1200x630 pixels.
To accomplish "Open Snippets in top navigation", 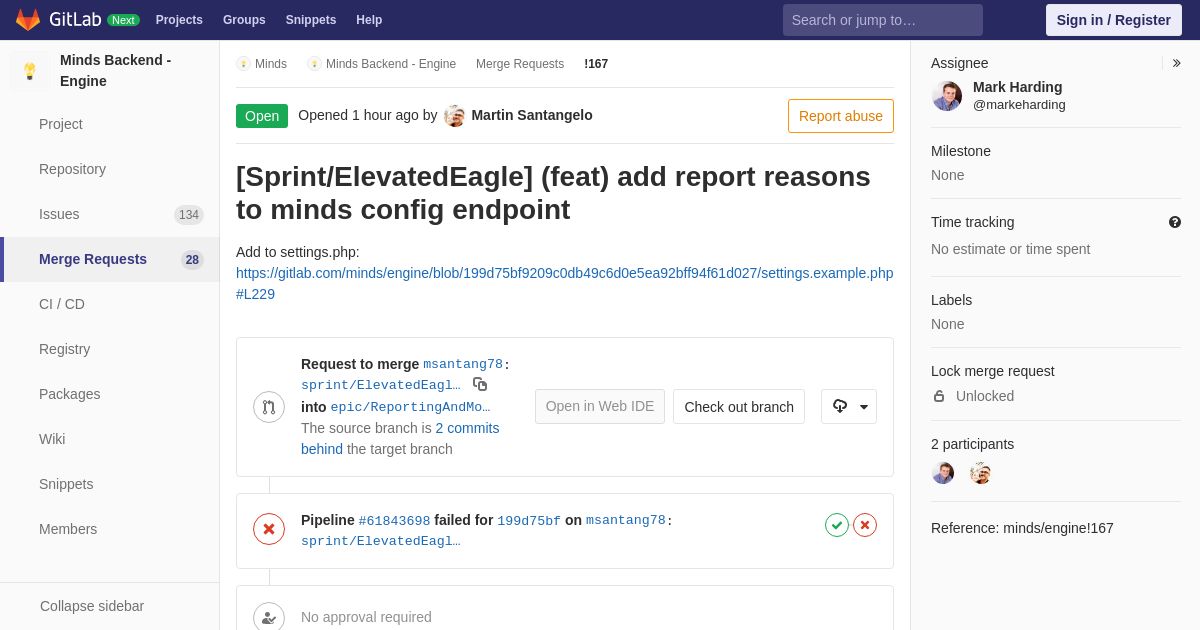I will pyautogui.click(x=311, y=20).
